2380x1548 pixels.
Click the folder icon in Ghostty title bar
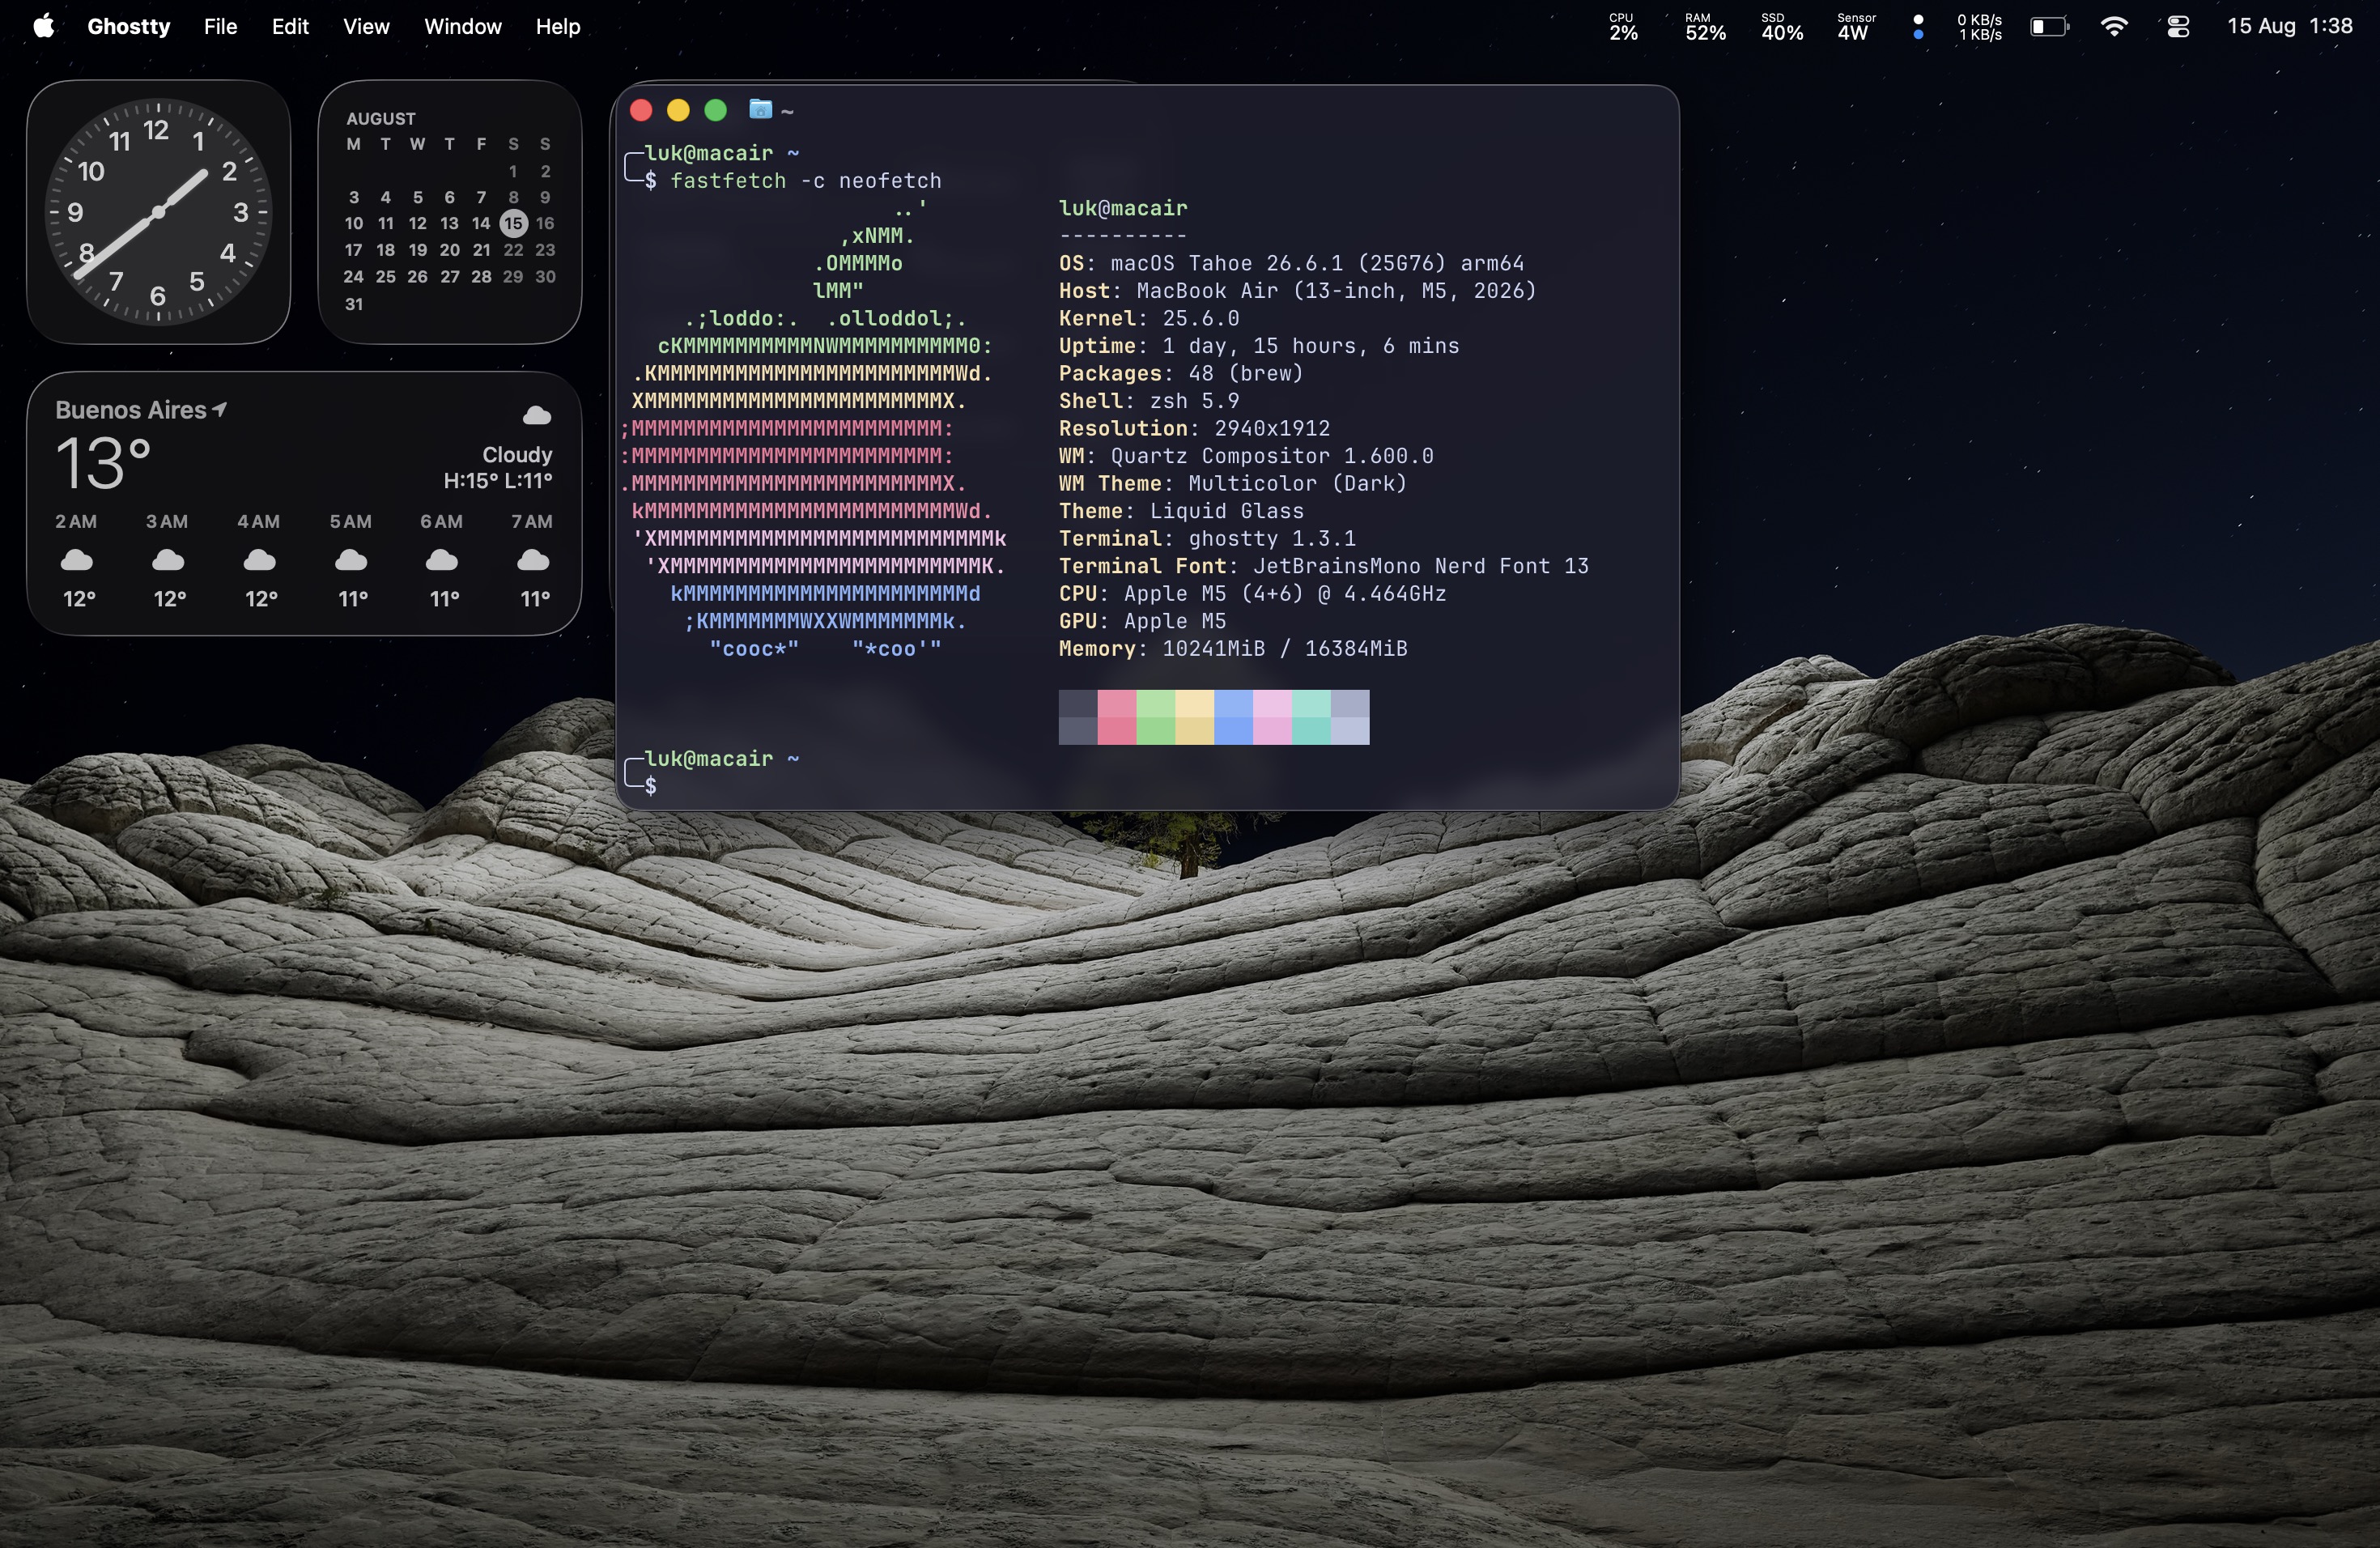coord(761,109)
